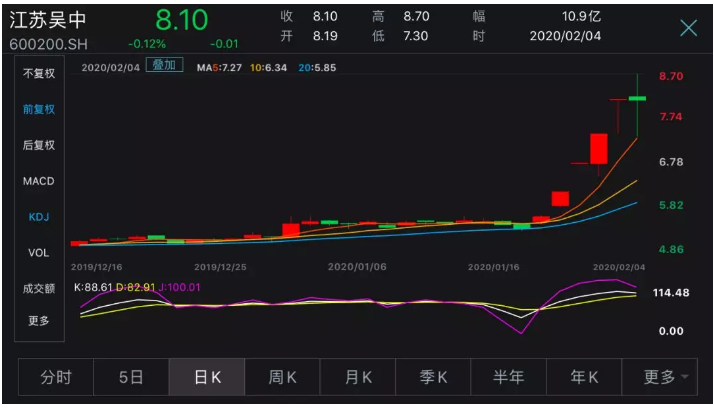This screenshot has height=408, width=714.
Task: Click the date label 2019/12/16
Action: [x=97, y=267]
